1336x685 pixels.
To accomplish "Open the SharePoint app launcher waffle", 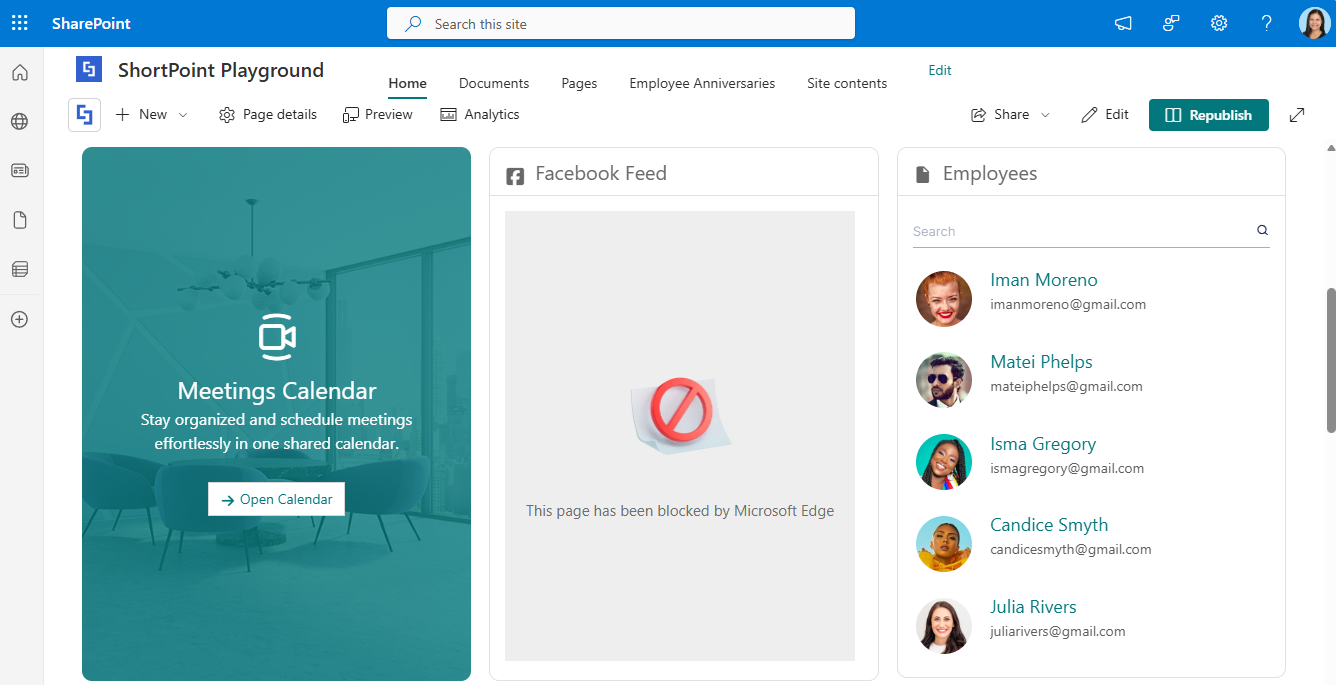I will point(19,22).
